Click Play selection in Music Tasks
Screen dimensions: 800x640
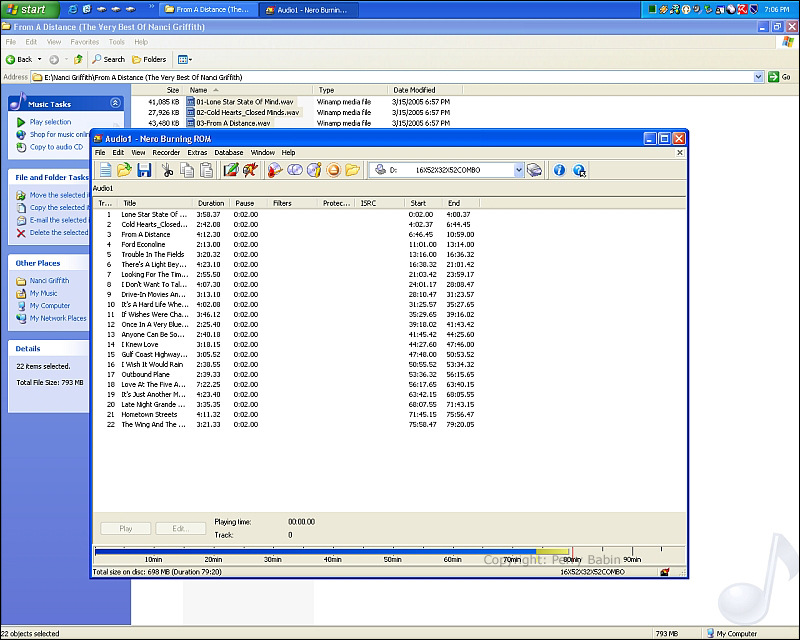click(x=51, y=122)
